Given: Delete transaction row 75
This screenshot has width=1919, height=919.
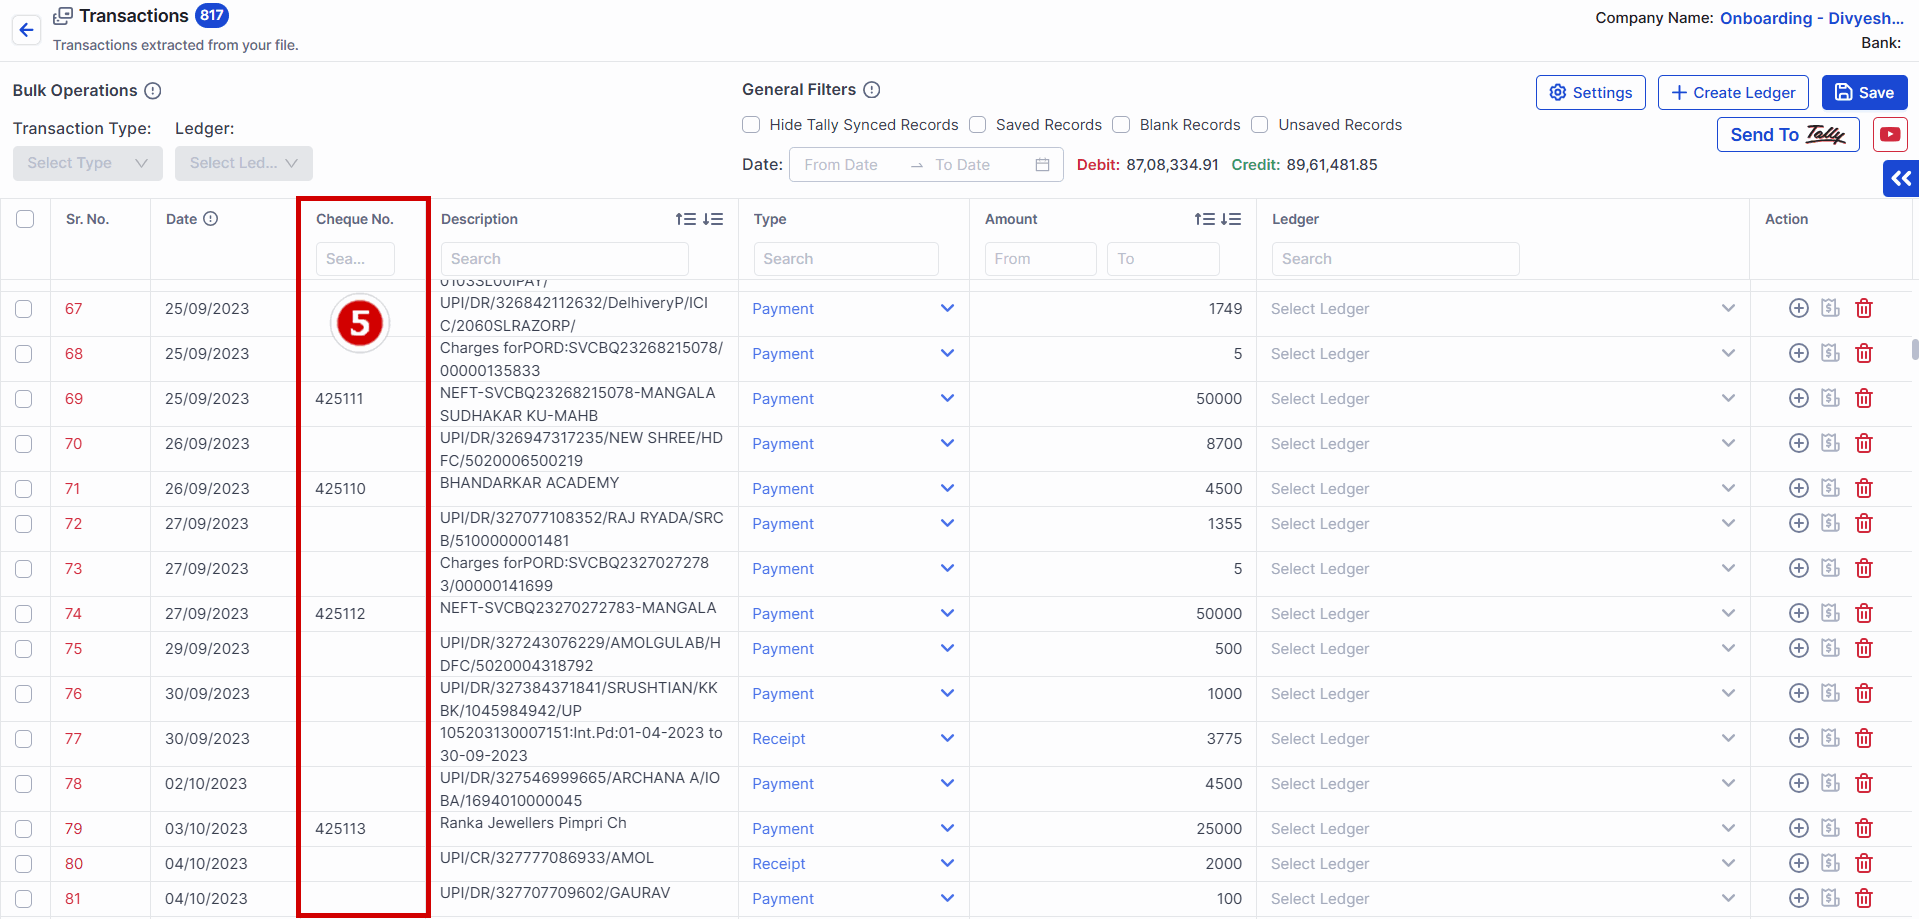Looking at the screenshot, I should [x=1864, y=648].
